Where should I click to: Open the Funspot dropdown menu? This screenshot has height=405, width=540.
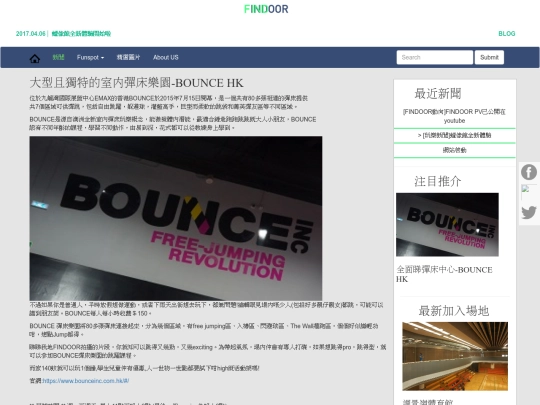click(x=90, y=58)
